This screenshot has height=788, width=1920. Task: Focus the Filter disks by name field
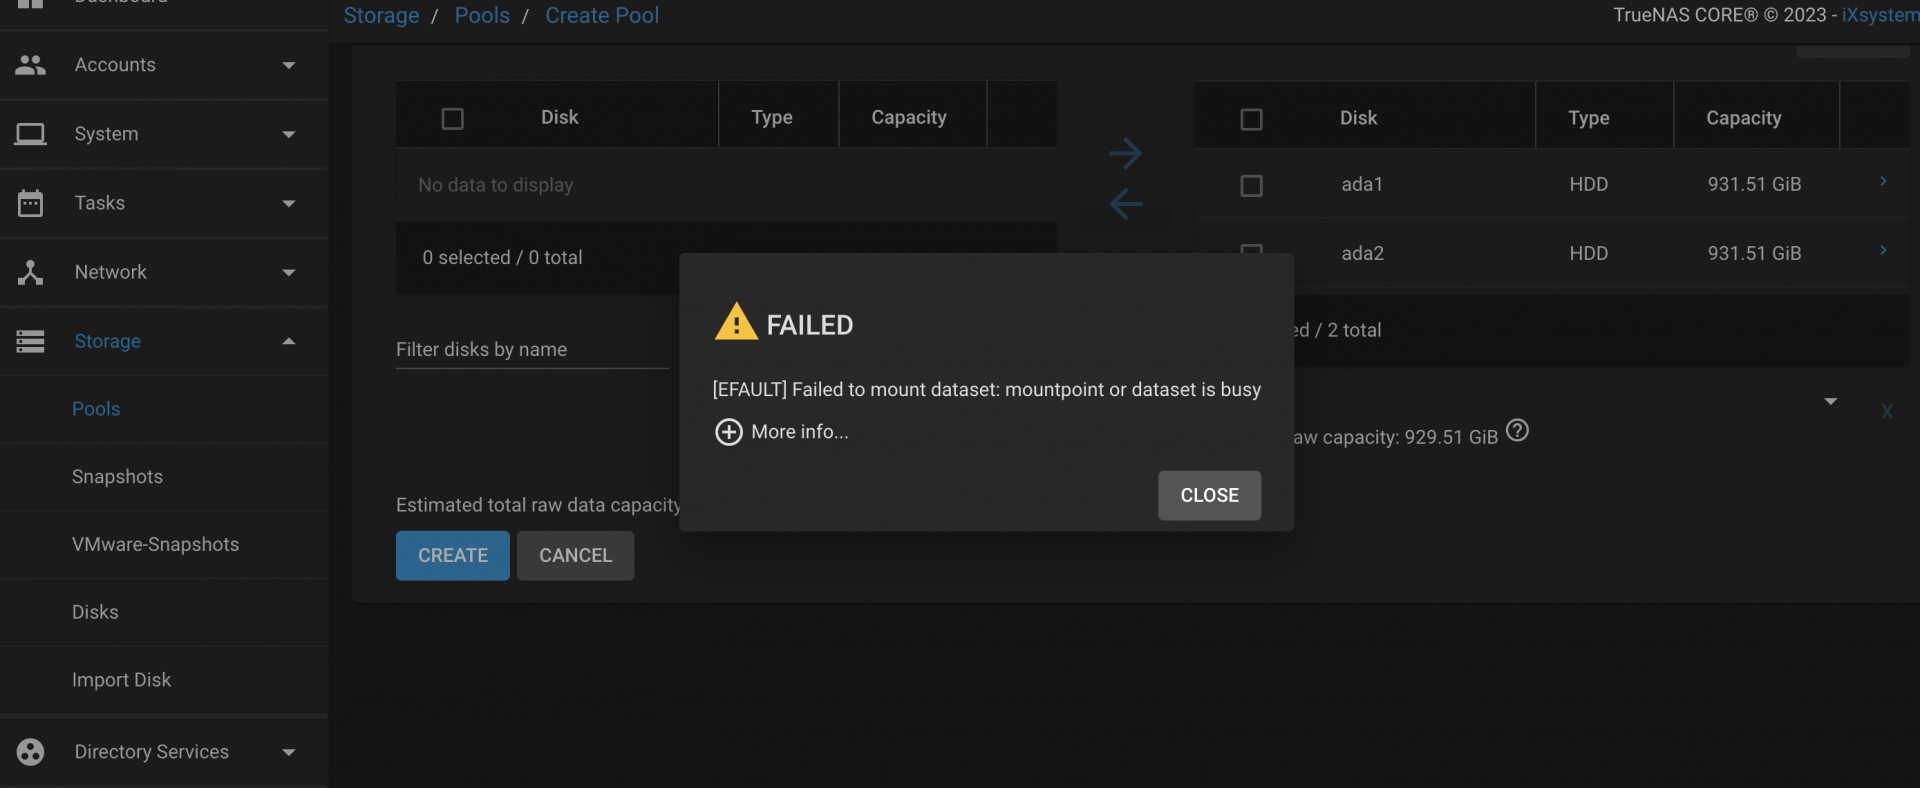click(x=532, y=349)
